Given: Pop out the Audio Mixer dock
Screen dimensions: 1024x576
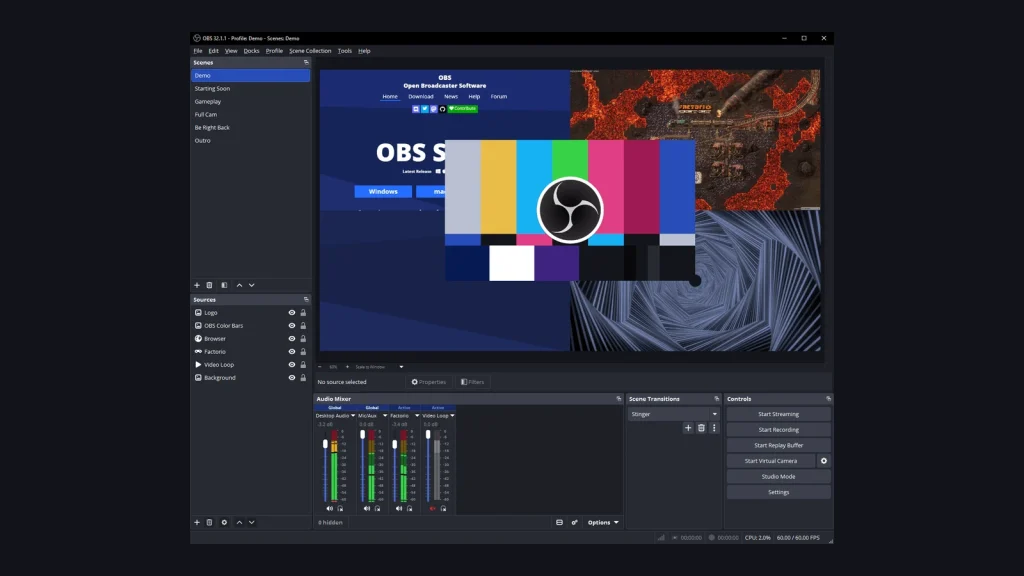Looking at the screenshot, I should click(x=618, y=399).
